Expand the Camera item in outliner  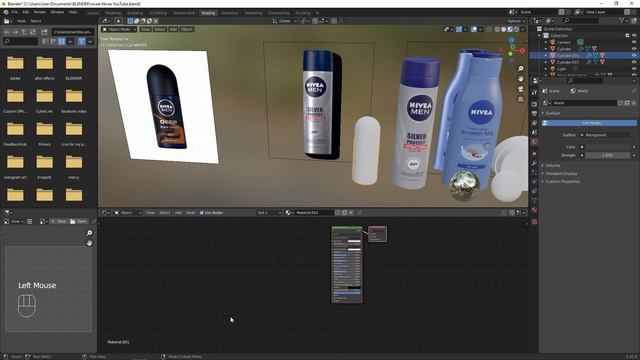pyautogui.click(x=546, y=42)
